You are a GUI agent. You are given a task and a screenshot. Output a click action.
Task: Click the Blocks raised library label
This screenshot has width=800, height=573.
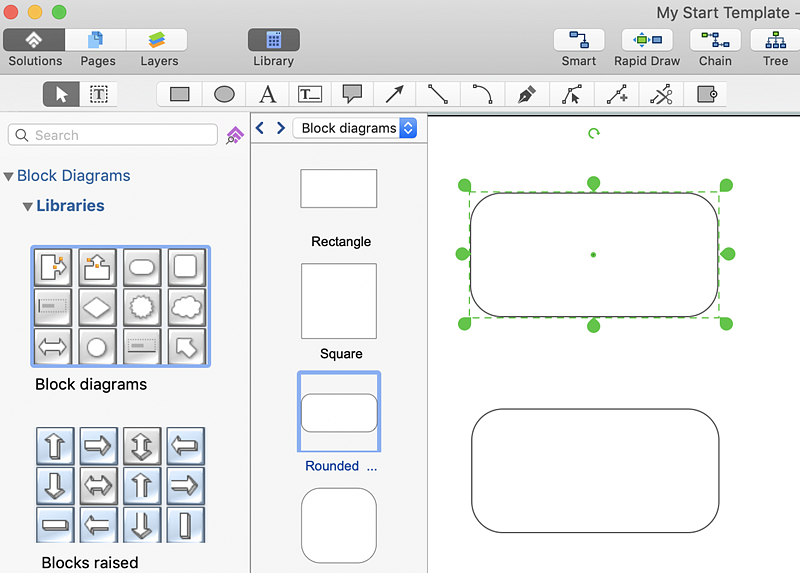(90, 562)
